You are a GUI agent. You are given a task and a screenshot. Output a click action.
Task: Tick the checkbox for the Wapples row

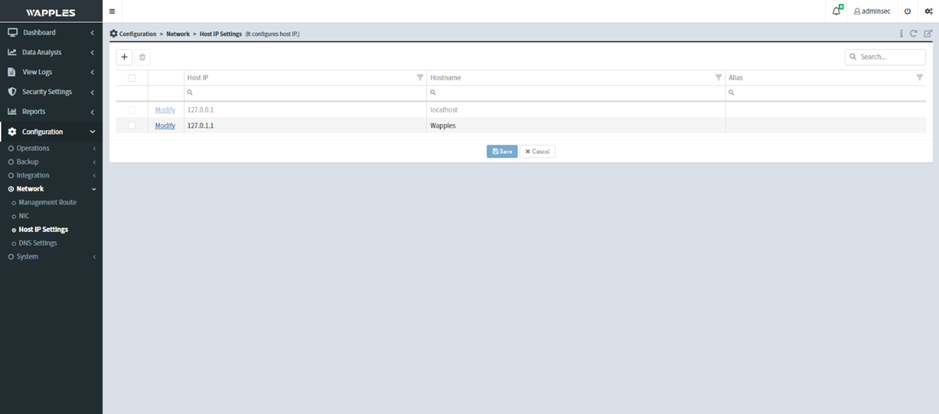point(132,126)
